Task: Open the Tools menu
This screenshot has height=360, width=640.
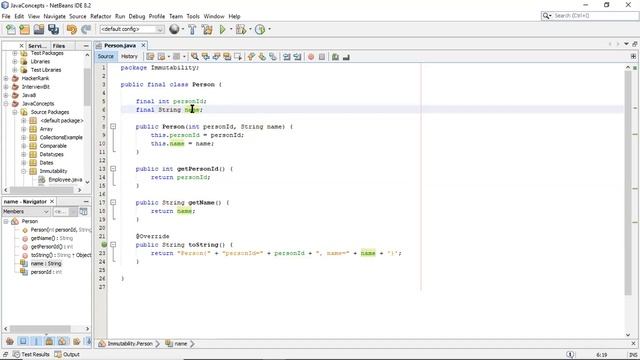Action: click(193, 16)
